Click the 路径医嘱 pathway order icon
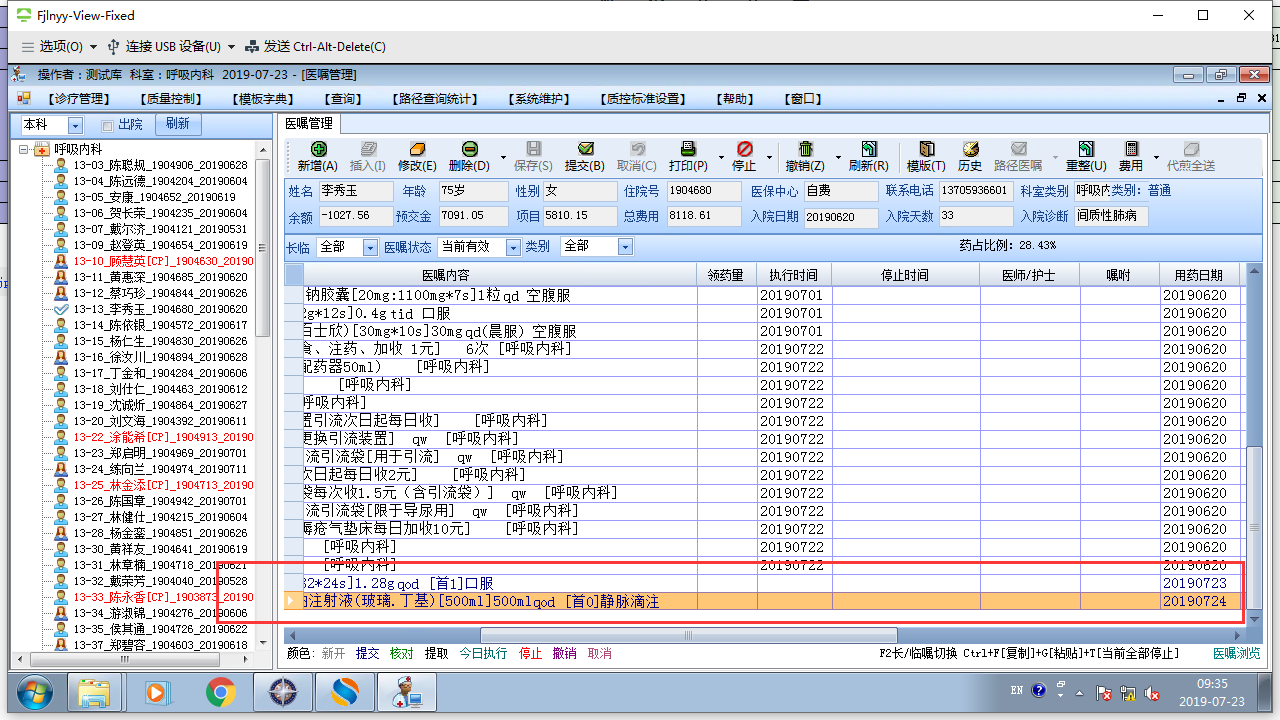This screenshot has height=720, width=1280. [x=1019, y=149]
